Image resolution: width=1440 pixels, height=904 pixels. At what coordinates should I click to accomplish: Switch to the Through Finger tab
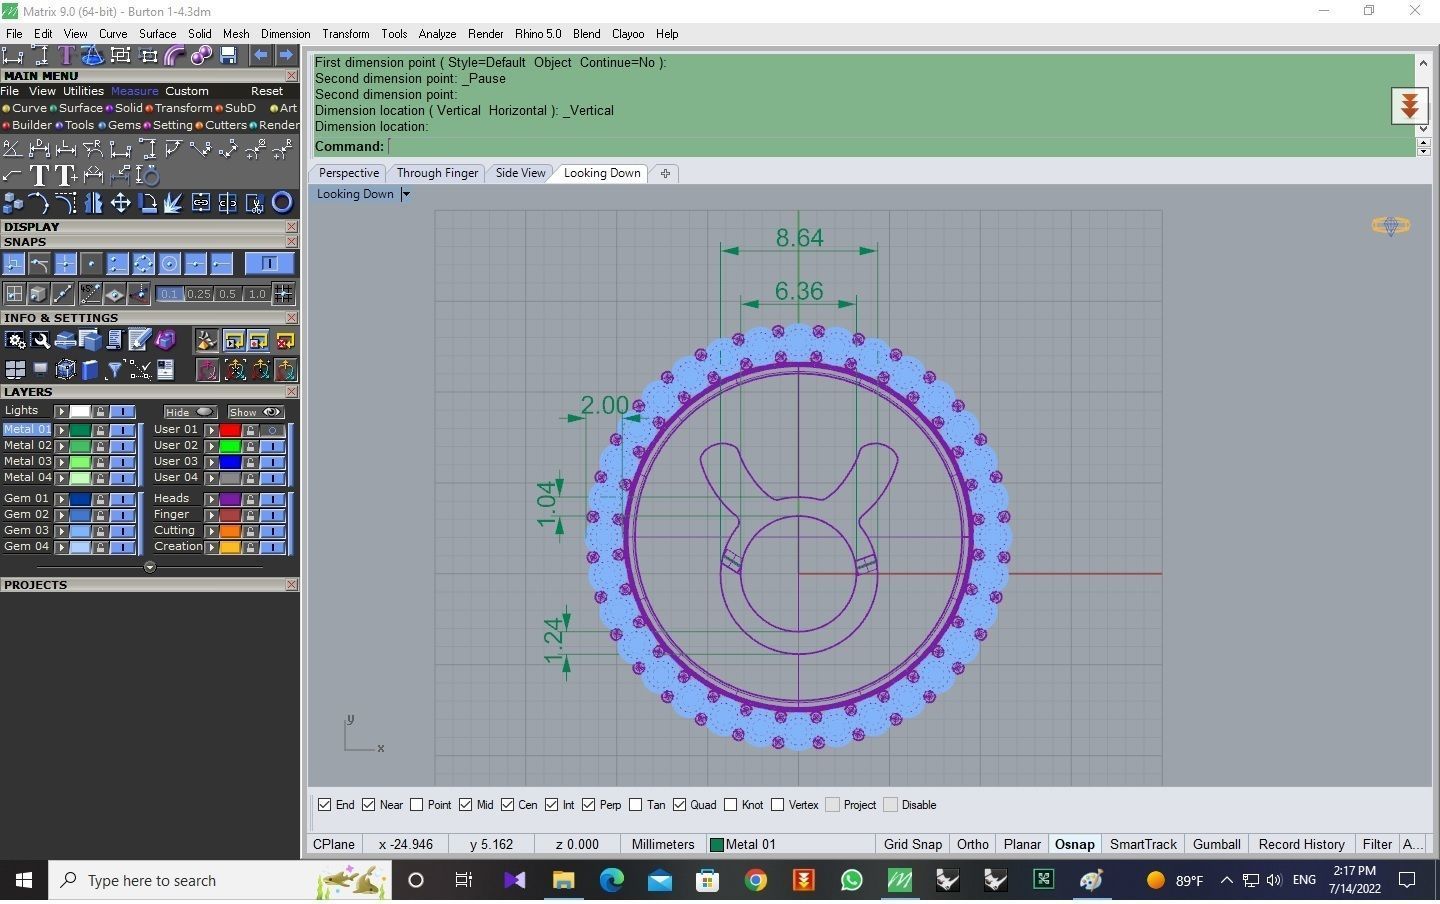(437, 173)
